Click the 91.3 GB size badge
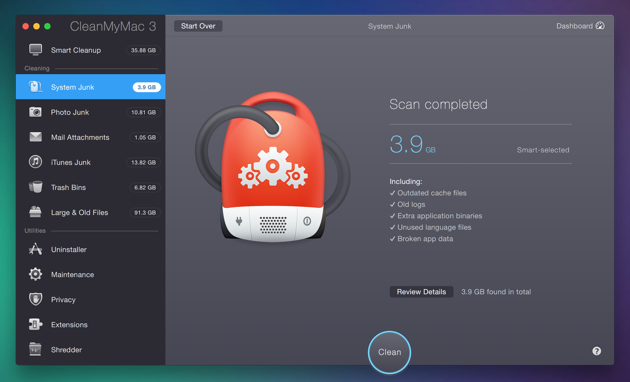Image resolution: width=630 pixels, height=382 pixels. [145, 212]
